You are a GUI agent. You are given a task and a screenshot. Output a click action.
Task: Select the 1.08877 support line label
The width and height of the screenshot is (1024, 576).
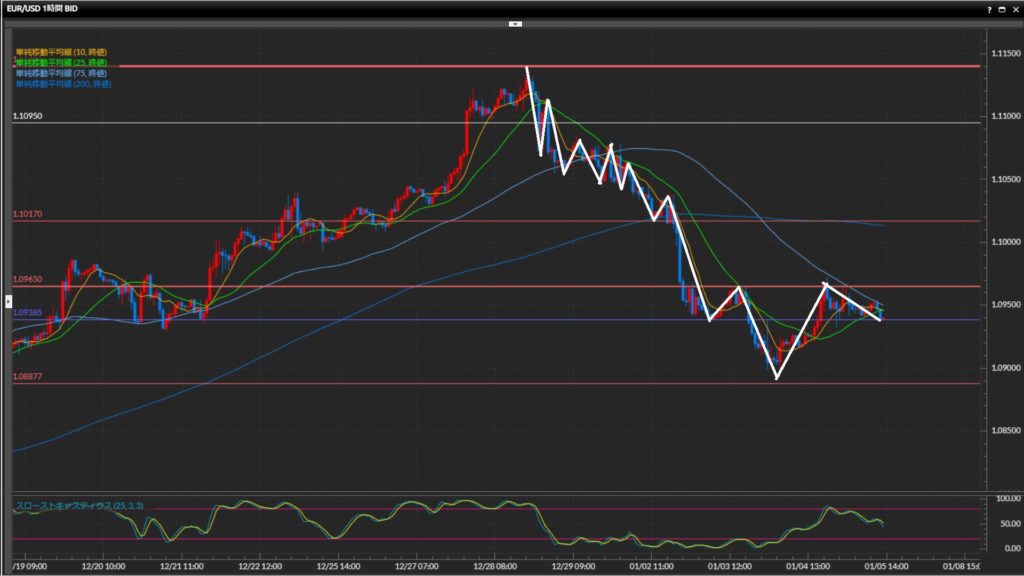click(27, 377)
